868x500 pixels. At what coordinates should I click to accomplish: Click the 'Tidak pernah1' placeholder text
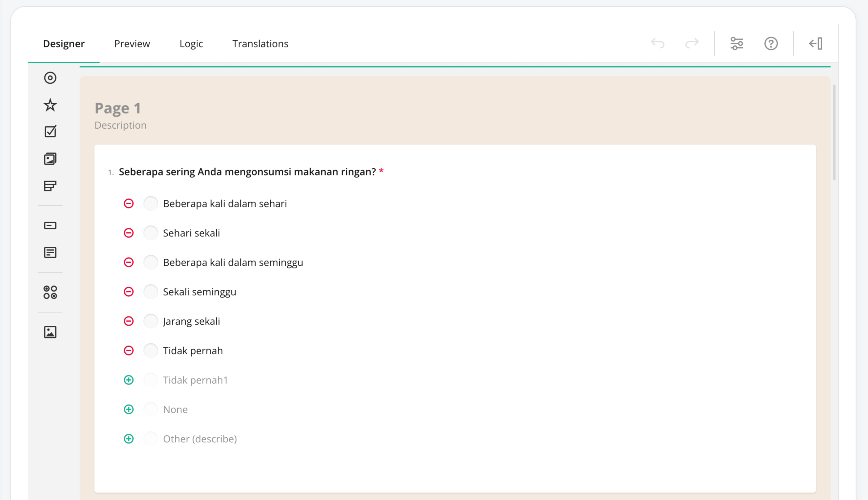coord(195,380)
